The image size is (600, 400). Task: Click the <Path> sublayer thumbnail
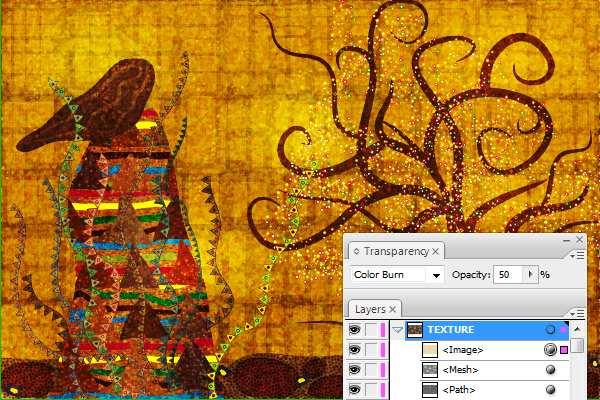pos(430,390)
